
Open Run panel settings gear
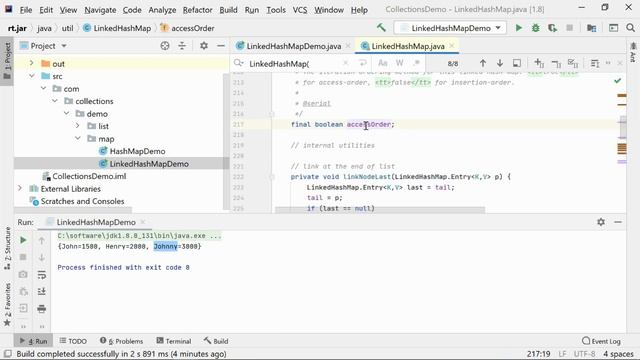click(x=601, y=222)
